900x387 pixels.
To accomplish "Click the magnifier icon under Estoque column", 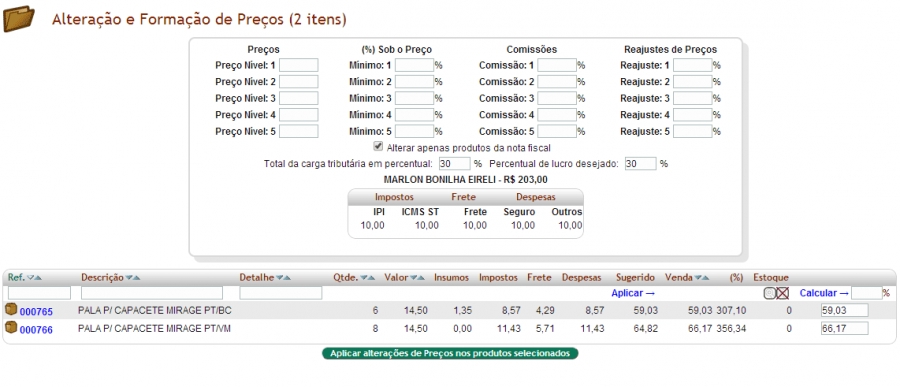I will click(x=770, y=293).
